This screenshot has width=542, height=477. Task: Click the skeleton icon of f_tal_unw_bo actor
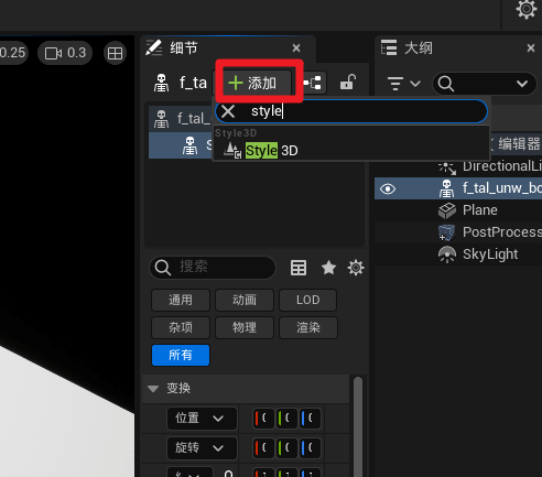pos(447,189)
